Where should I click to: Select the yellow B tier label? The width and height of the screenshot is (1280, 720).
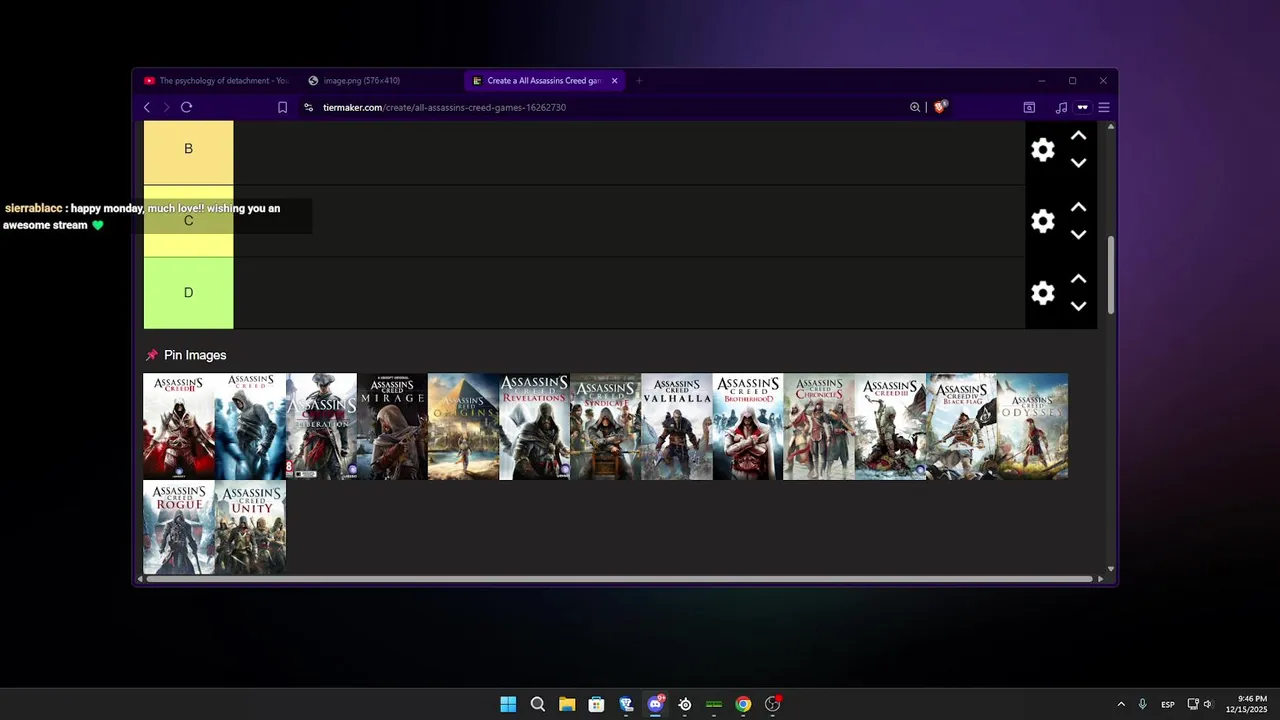click(188, 152)
